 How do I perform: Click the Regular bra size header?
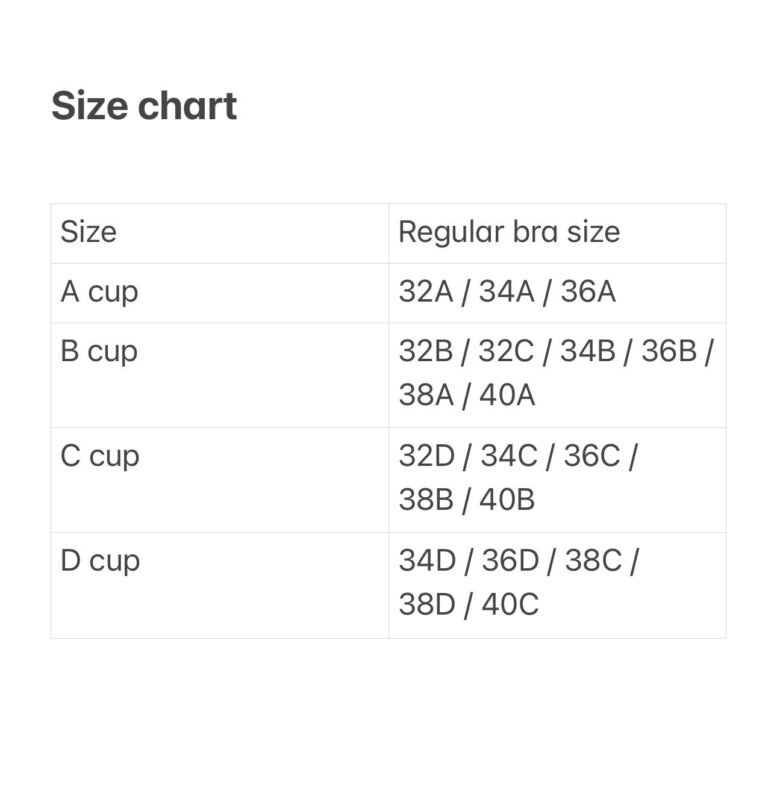tap(509, 232)
